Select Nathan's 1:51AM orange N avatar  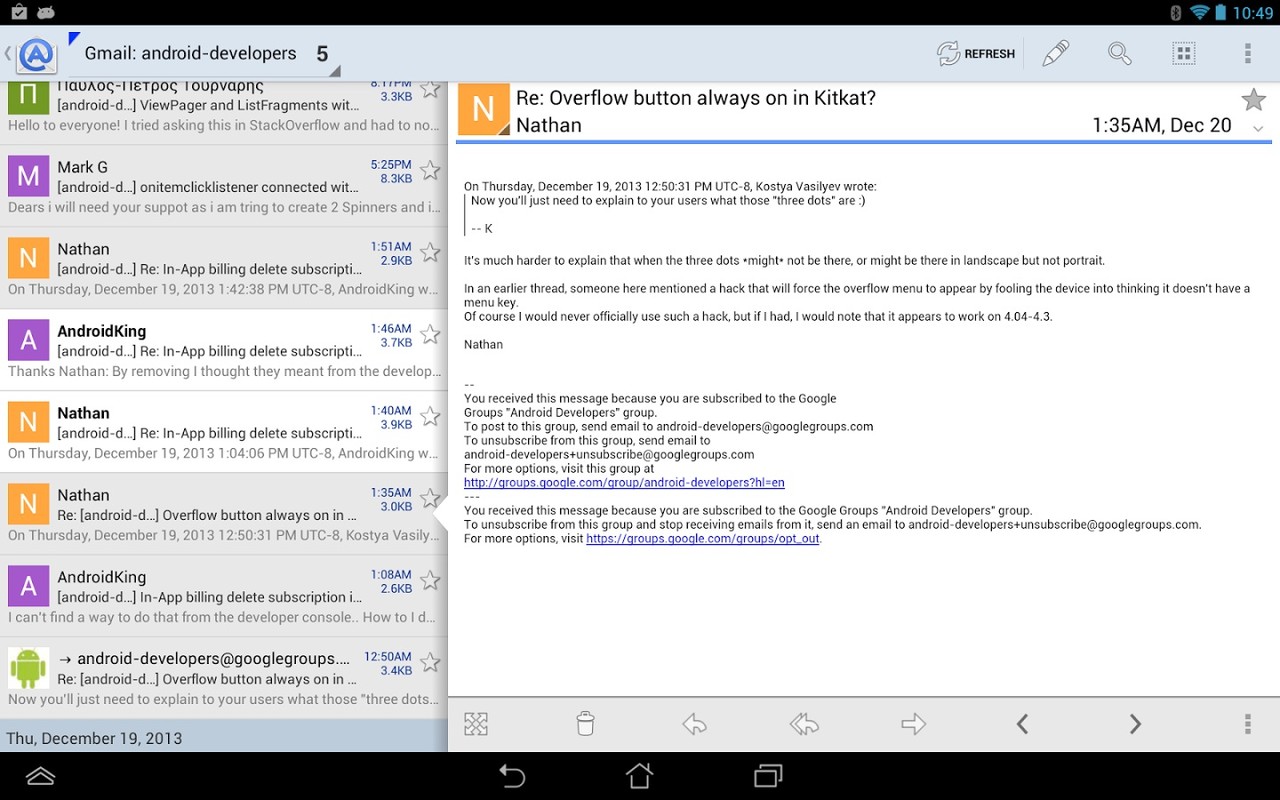click(x=28, y=258)
